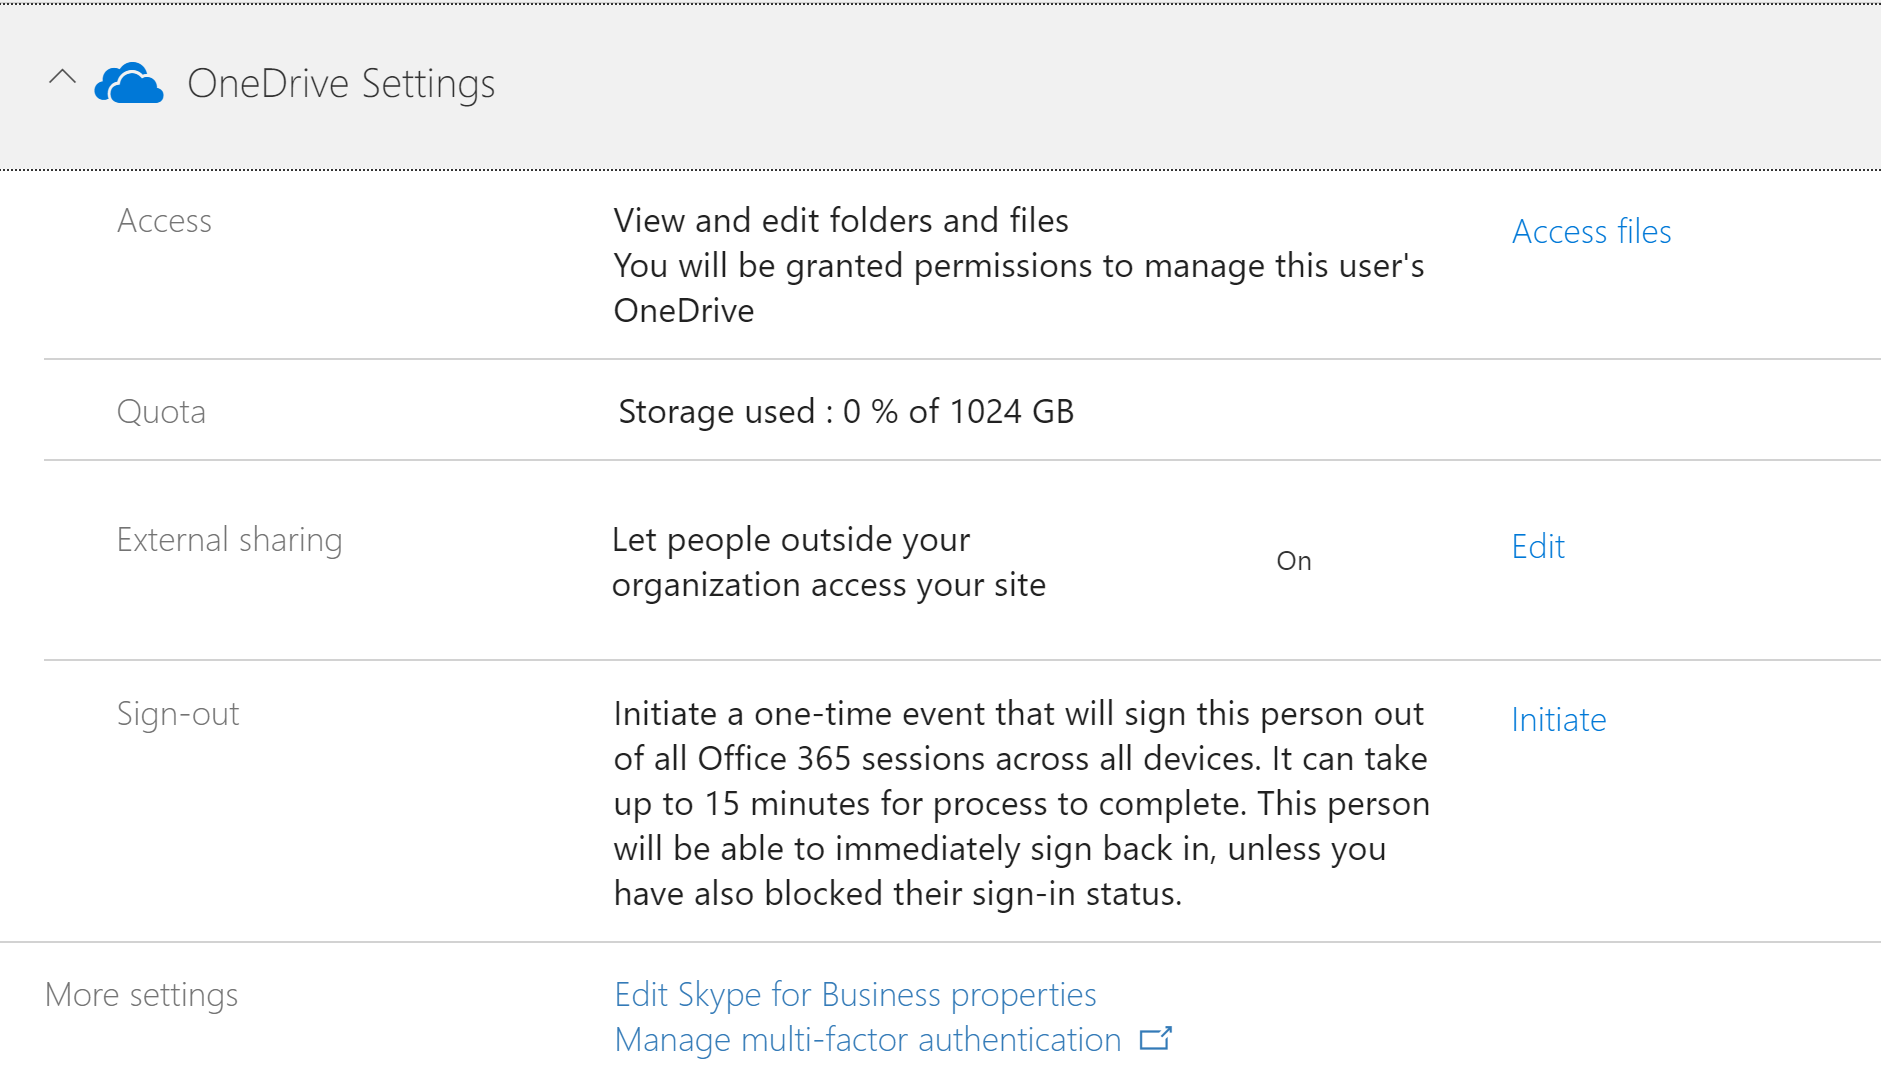
Task: Click the OneDrive cloud icon
Action: [129, 83]
